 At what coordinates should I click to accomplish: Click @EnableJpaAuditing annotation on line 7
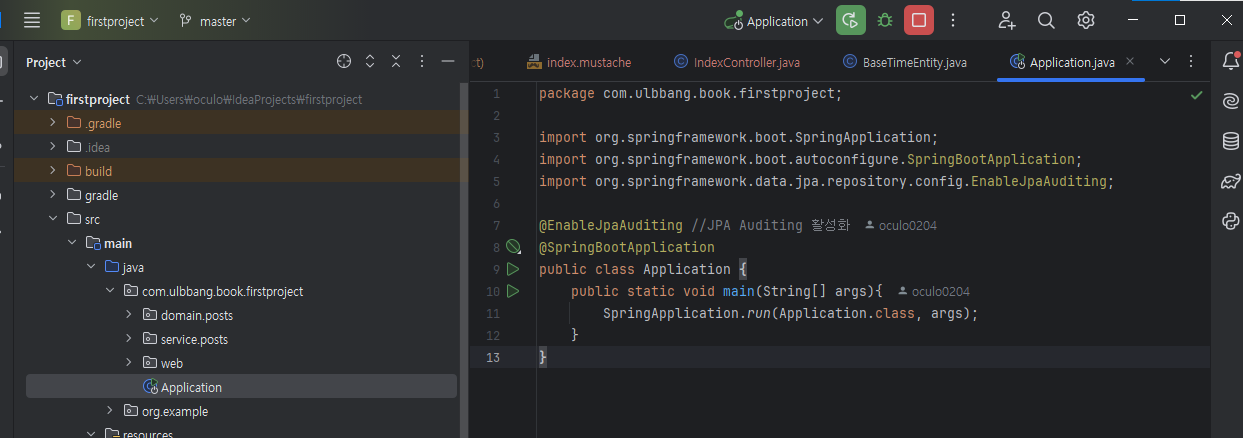pos(611,225)
